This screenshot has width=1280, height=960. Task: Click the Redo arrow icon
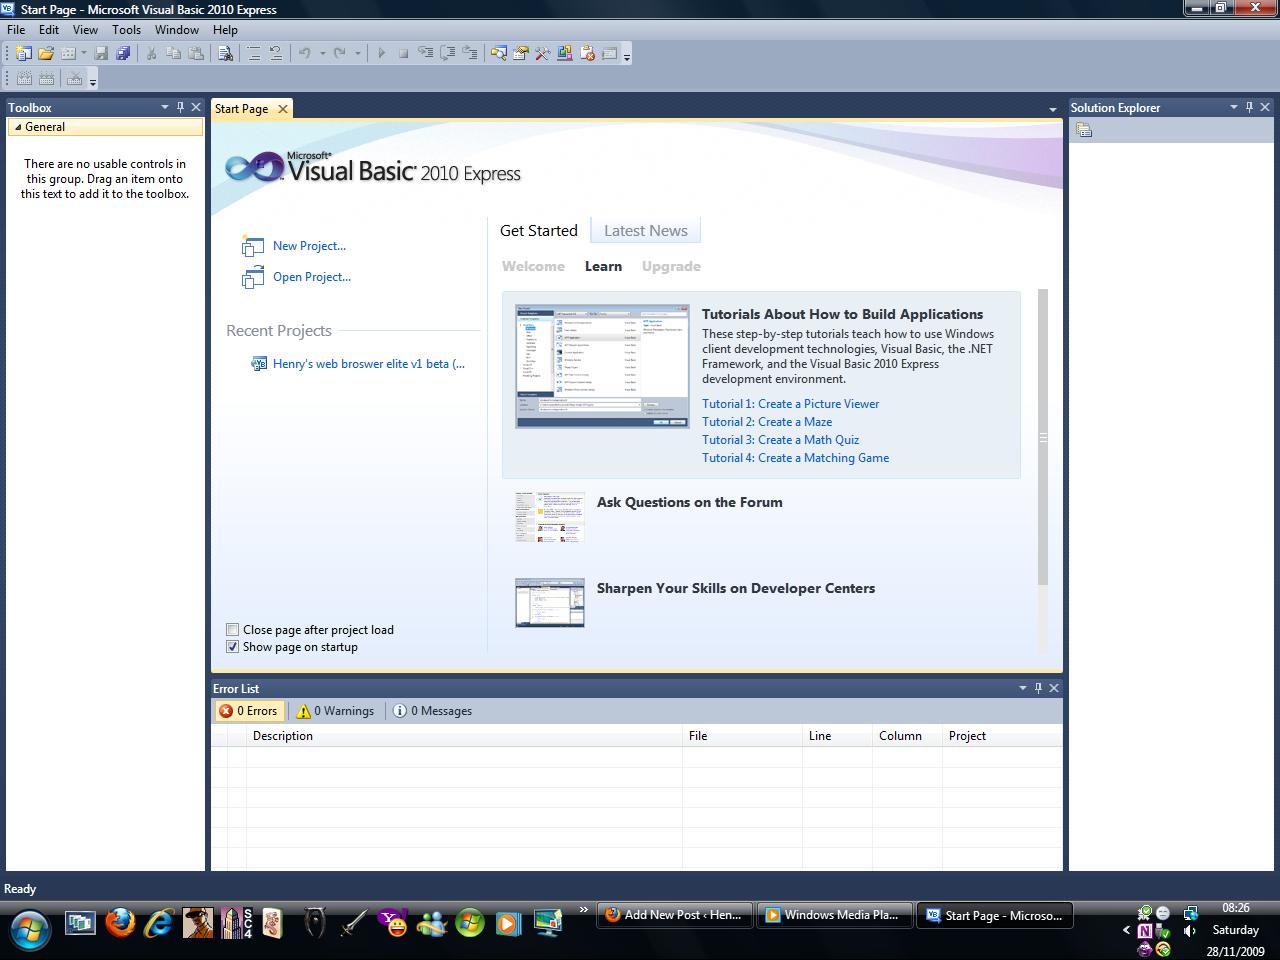pyautogui.click(x=340, y=54)
